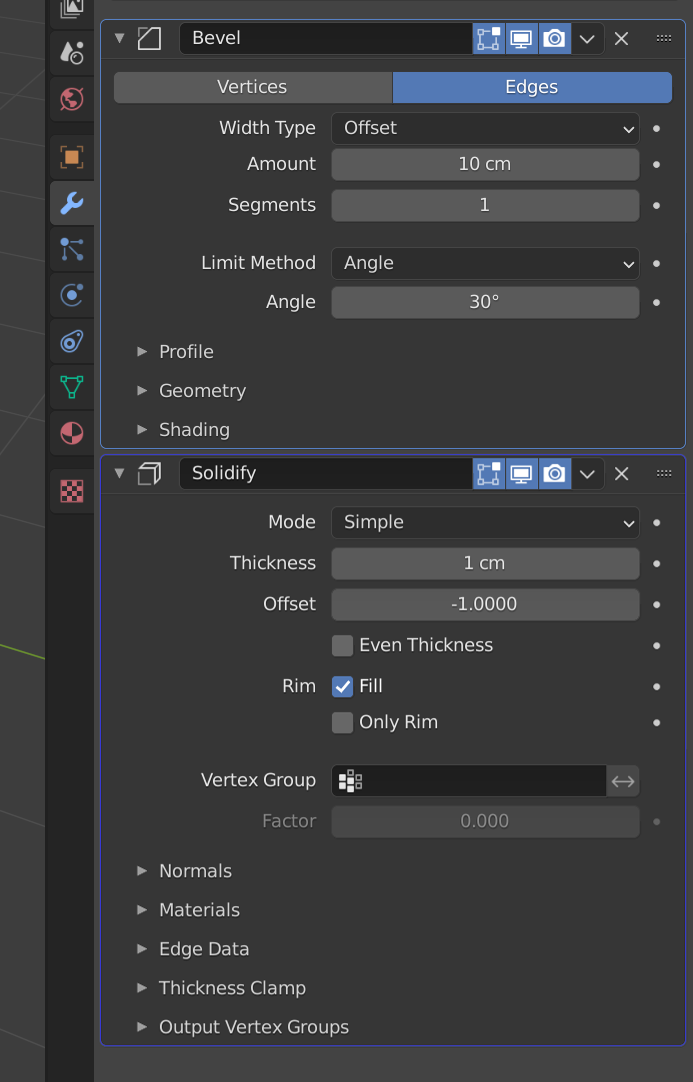Click animate dot beside Limit Method
Image resolution: width=693 pixels, height=1082 pixels.
656,263
